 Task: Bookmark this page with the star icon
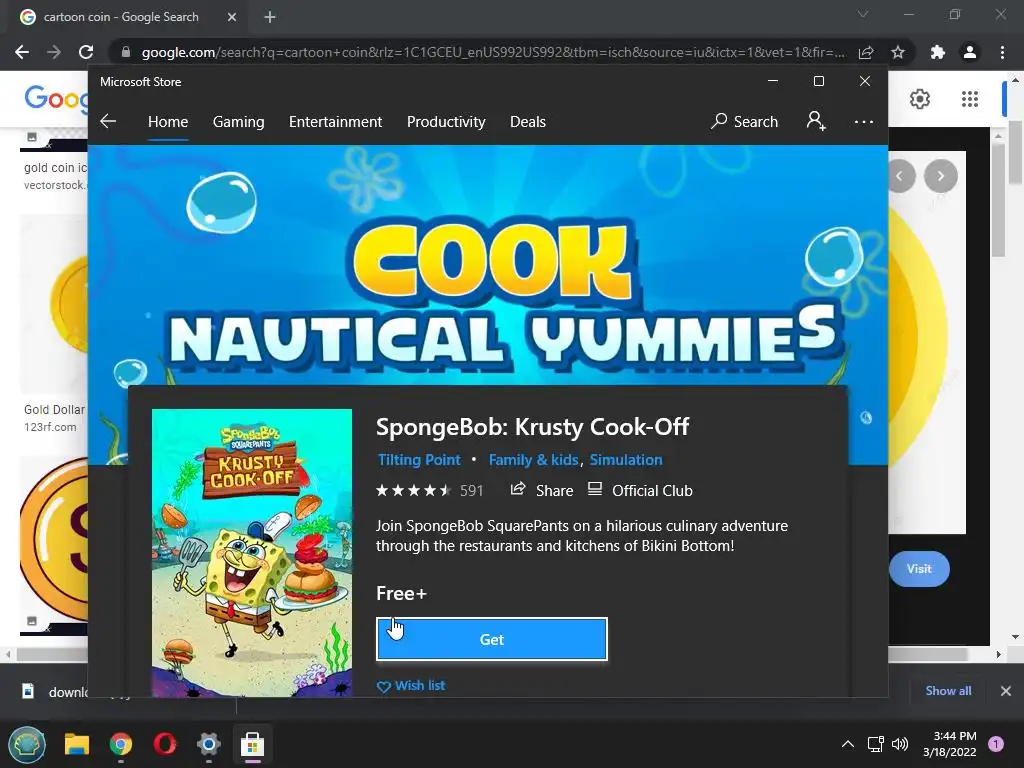point(898,52)
